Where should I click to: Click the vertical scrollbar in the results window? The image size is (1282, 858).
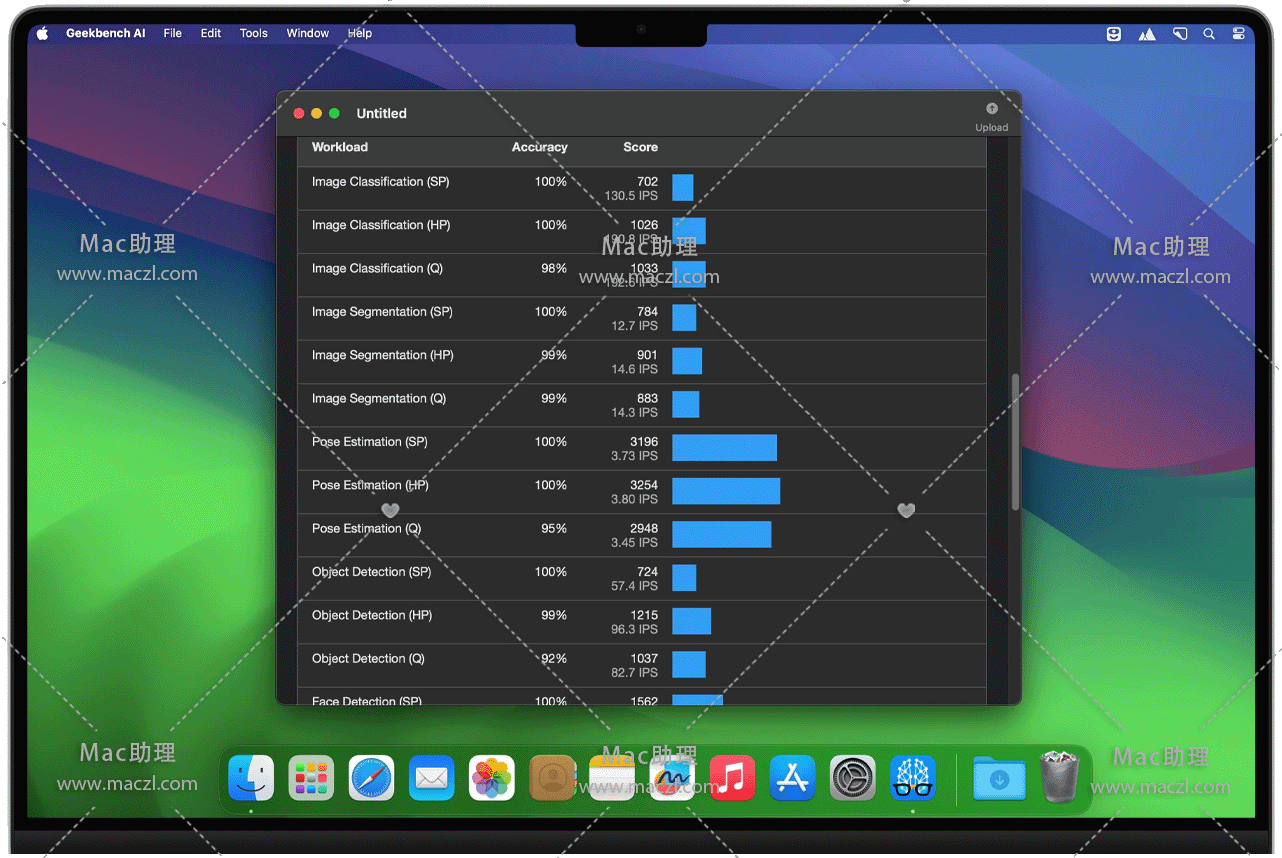coord(1016,442)
